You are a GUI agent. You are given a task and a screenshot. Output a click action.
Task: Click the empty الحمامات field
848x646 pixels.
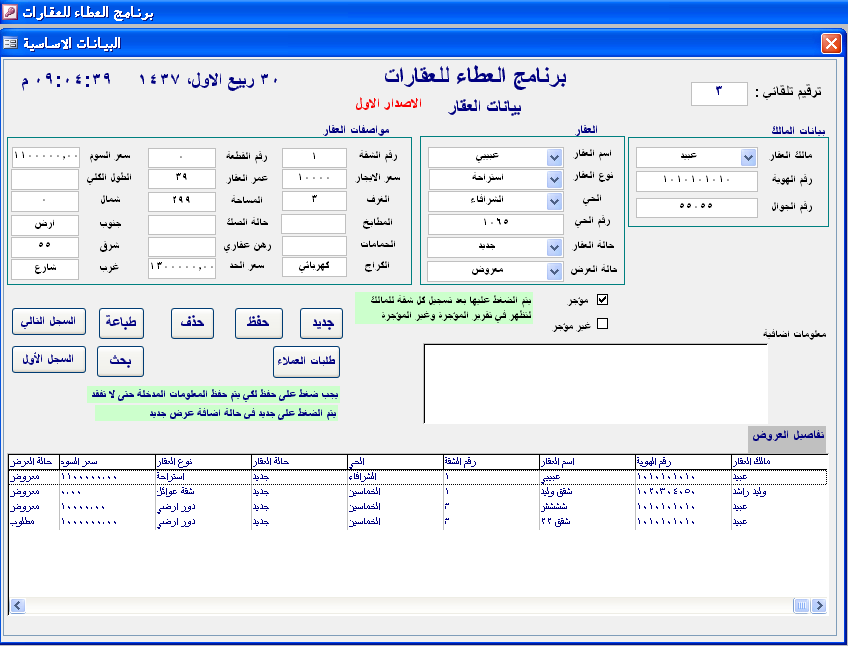[314, 246]
